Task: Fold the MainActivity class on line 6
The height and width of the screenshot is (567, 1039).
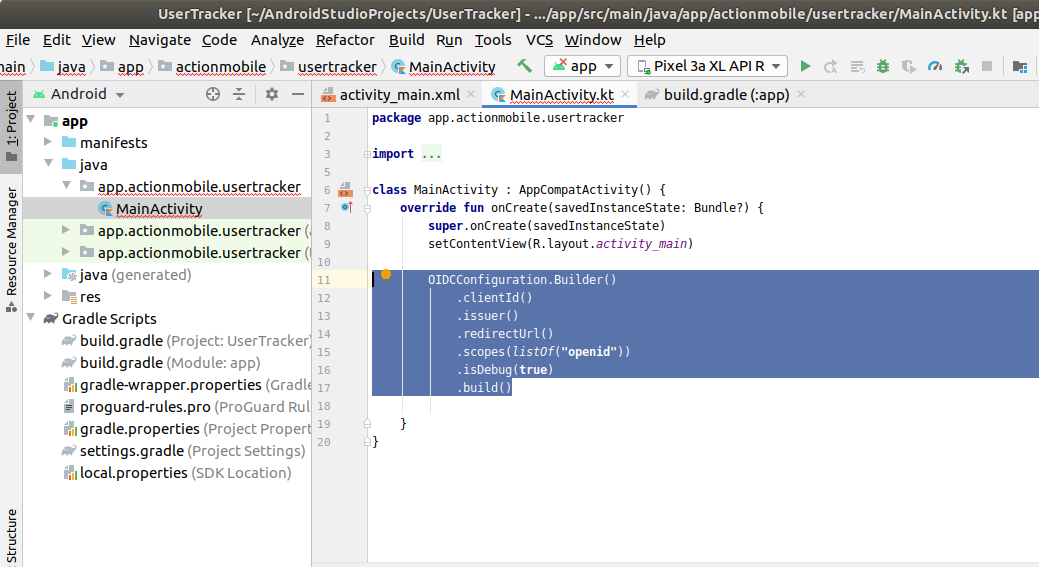Action: click(367, 190)
